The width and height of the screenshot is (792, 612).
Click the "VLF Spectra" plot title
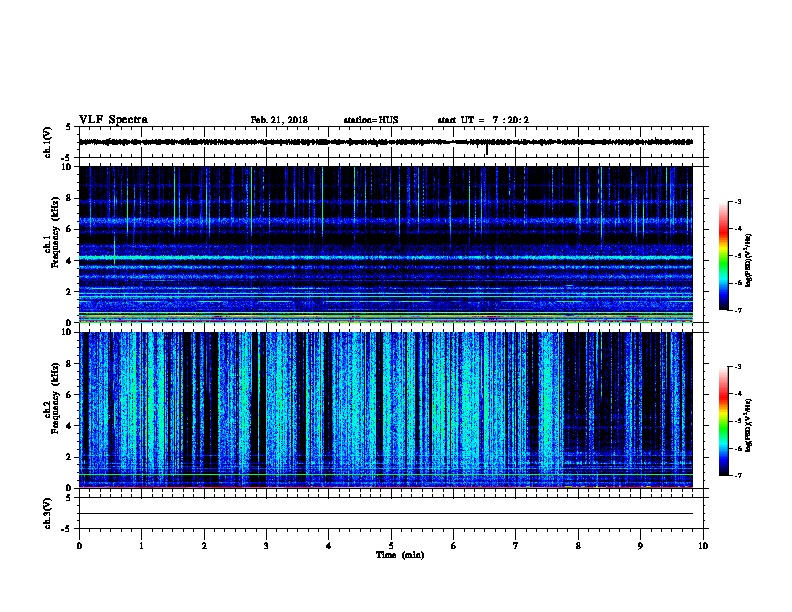(113, 120)
